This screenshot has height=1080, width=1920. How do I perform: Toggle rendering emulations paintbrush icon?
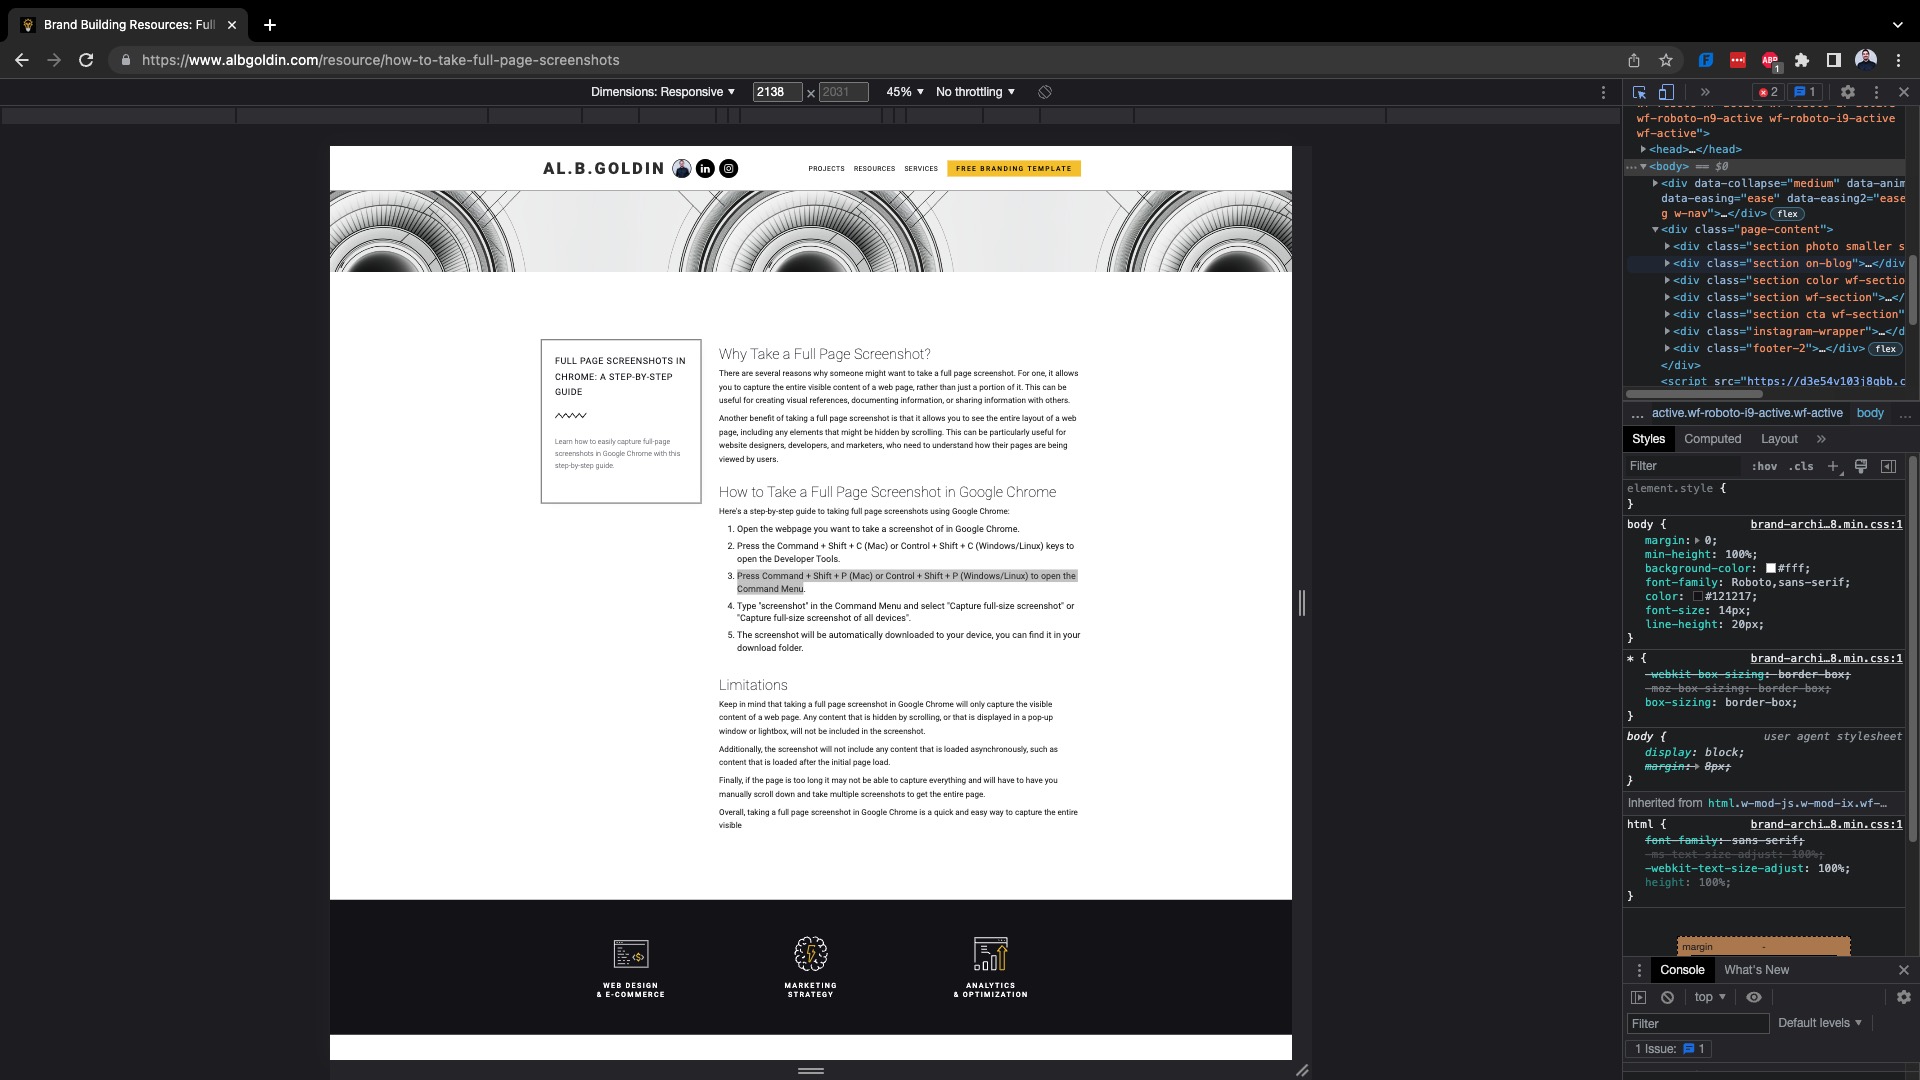[x=1861, y=466]
